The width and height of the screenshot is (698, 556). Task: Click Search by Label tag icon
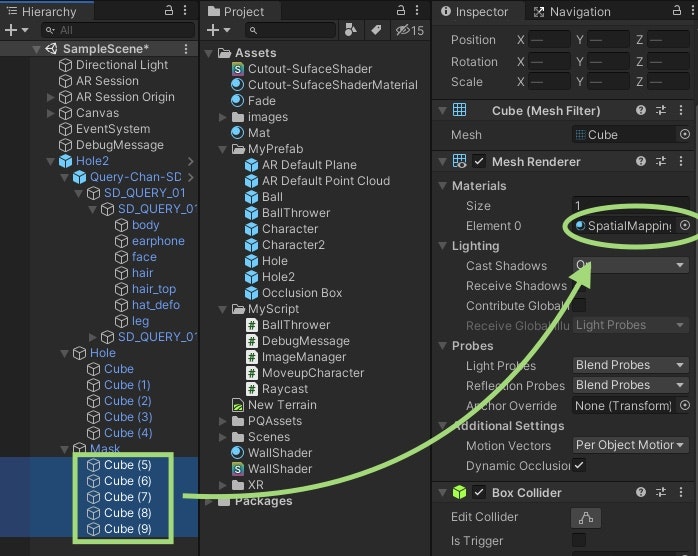[376, 30]
